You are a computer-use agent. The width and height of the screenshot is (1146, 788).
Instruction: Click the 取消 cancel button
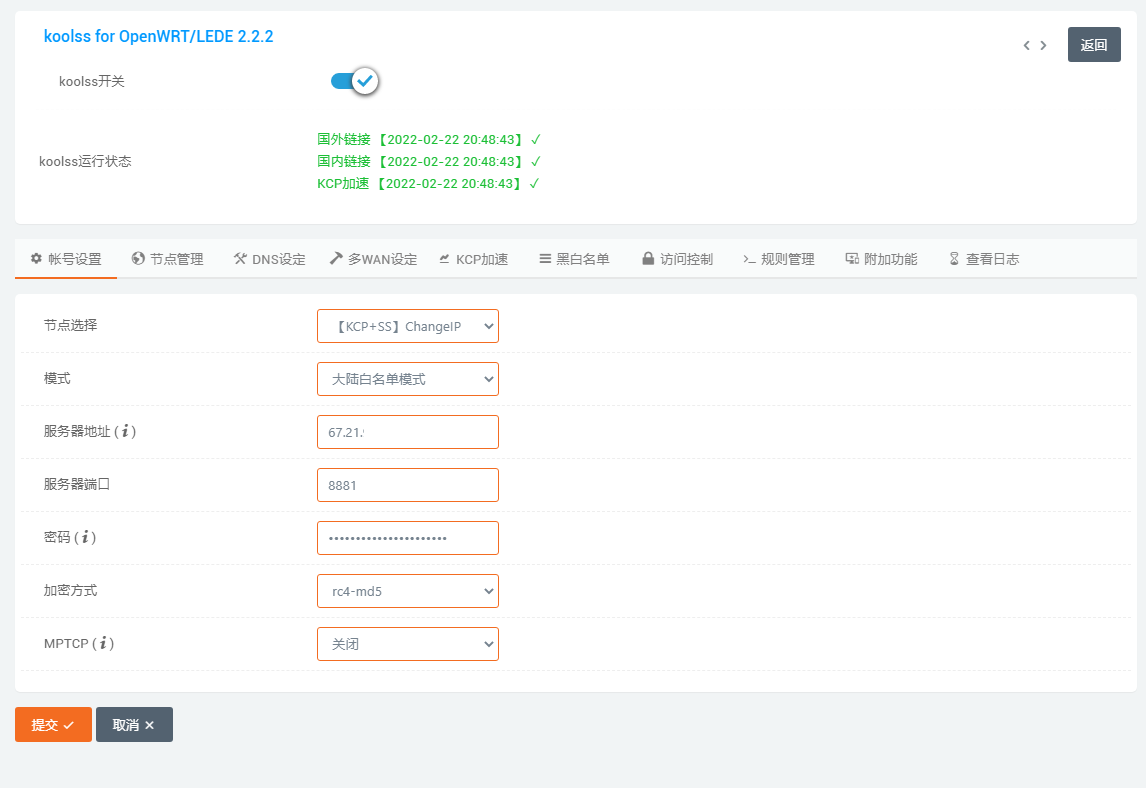(x=134, y=724)
